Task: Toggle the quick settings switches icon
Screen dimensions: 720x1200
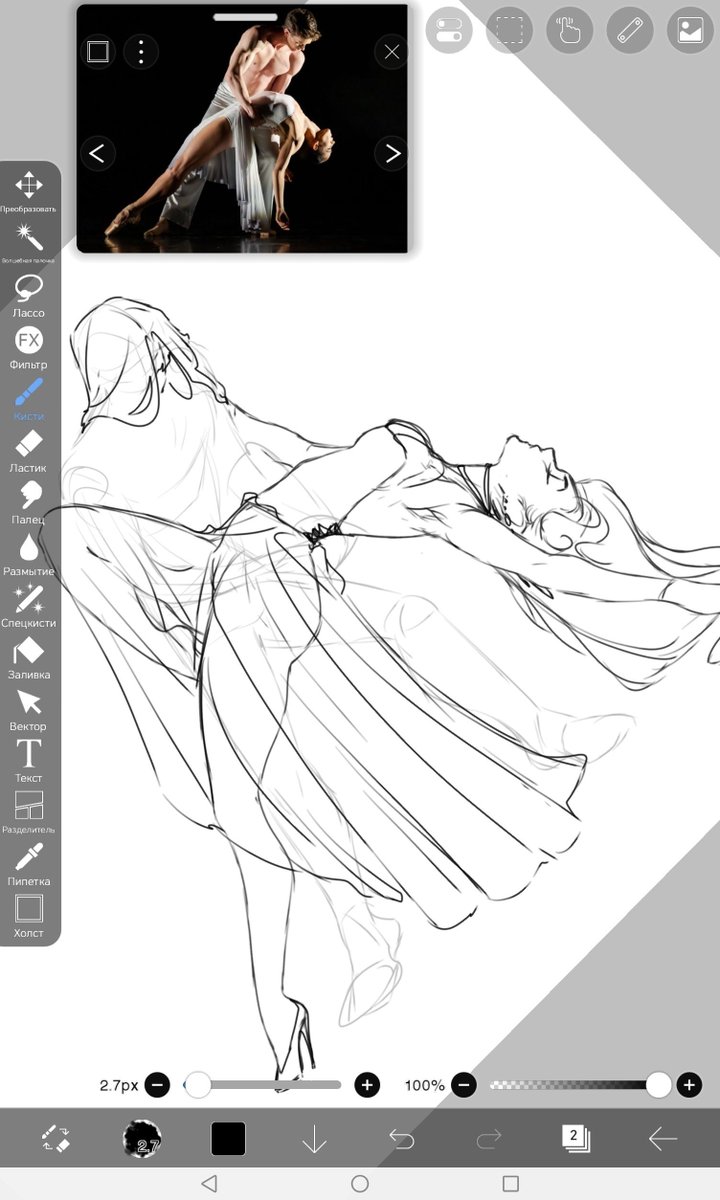Action: (x=449, y=30)
